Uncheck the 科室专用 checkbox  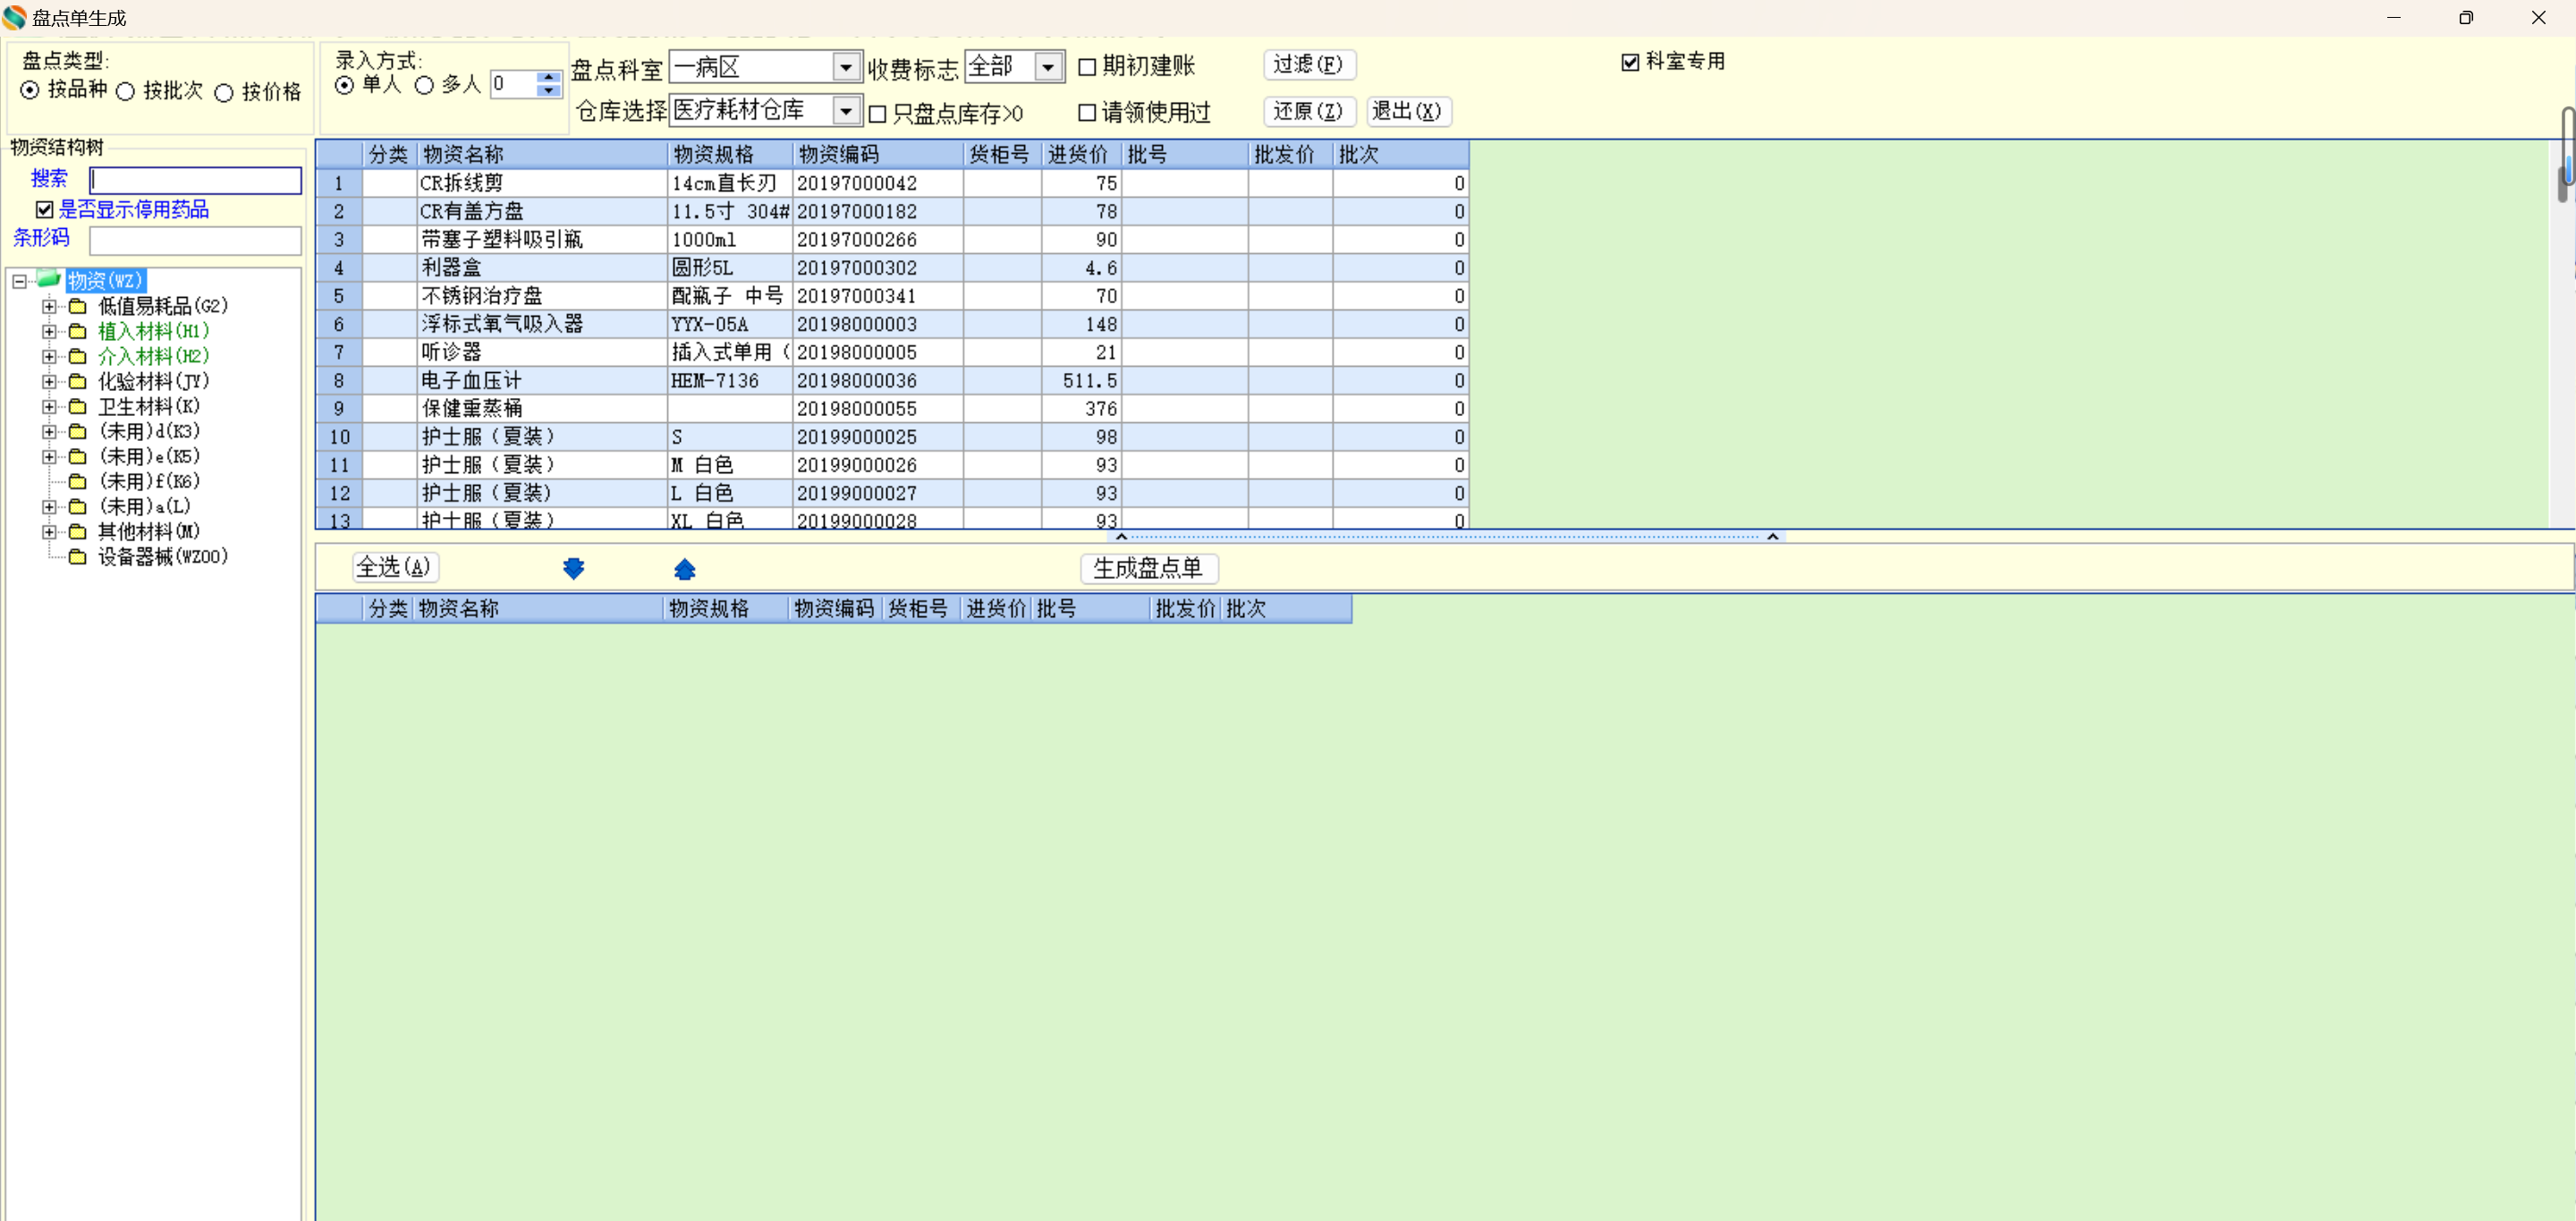click(1630, 62)
